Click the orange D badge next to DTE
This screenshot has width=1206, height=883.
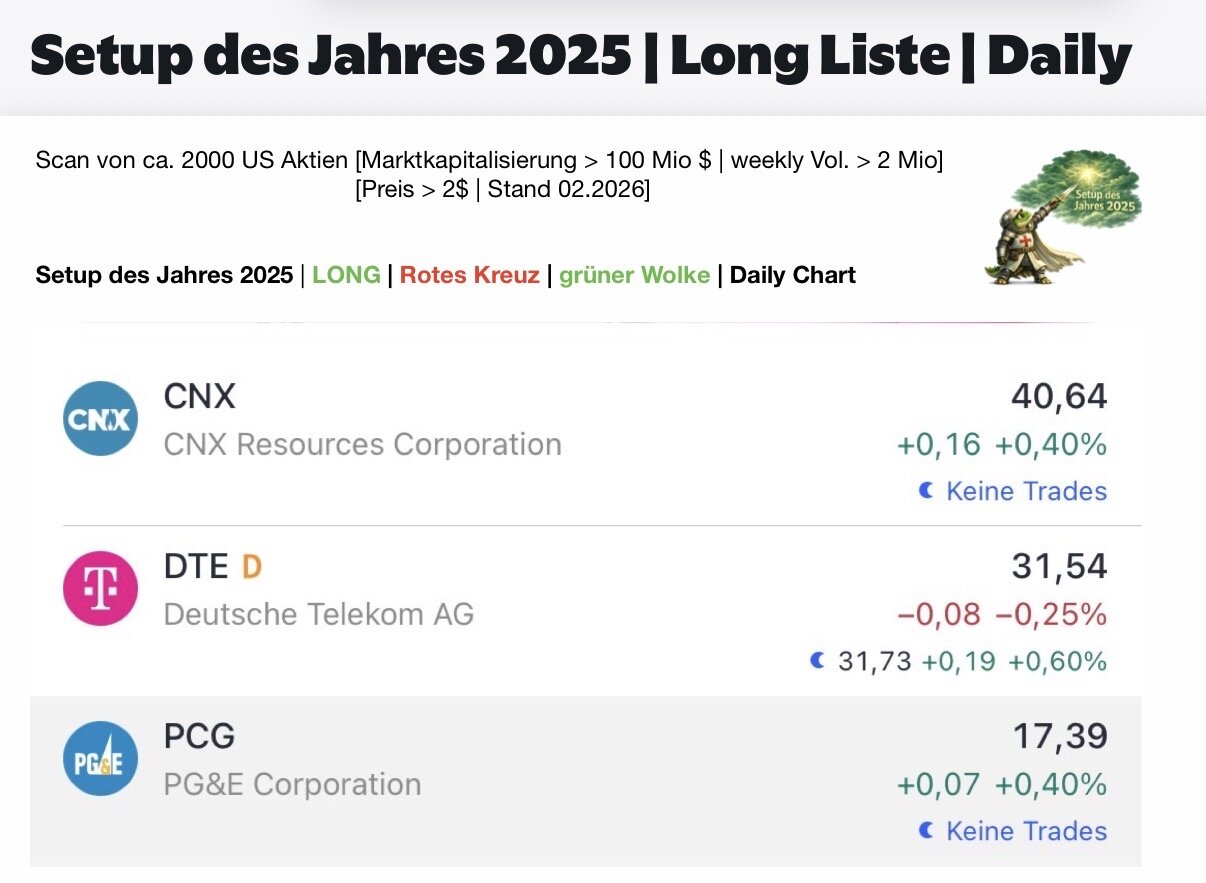pos(252,567)
